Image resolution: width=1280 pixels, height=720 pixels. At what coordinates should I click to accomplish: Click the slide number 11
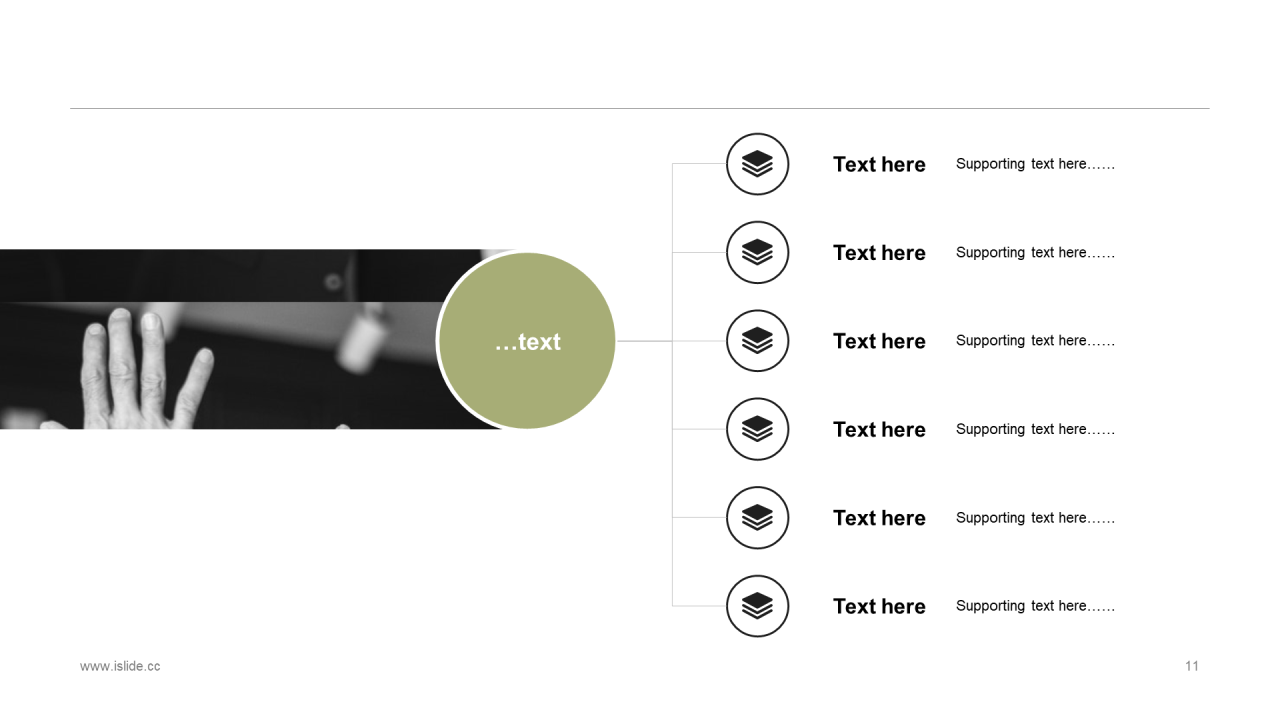tap(1192, 666)
